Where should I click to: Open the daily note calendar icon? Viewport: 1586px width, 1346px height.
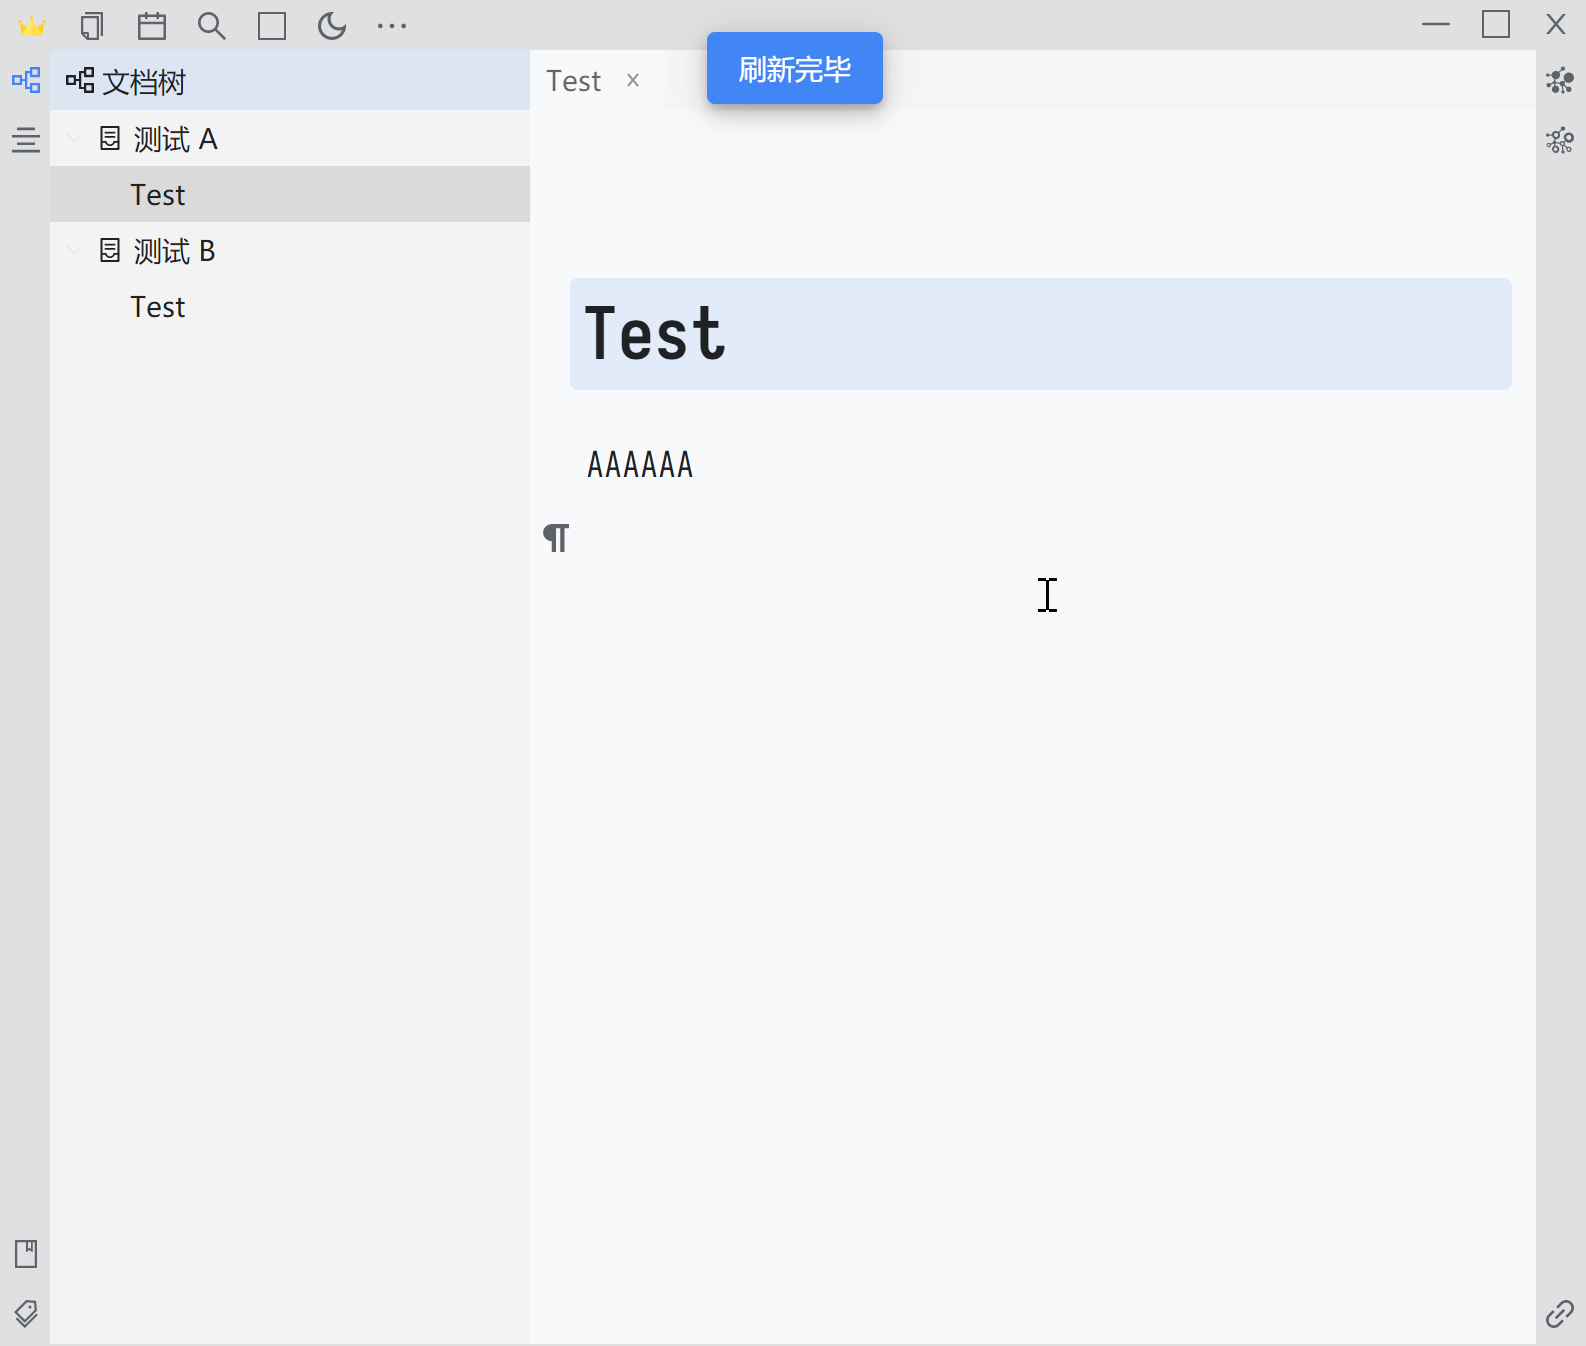tap(152, 26)
